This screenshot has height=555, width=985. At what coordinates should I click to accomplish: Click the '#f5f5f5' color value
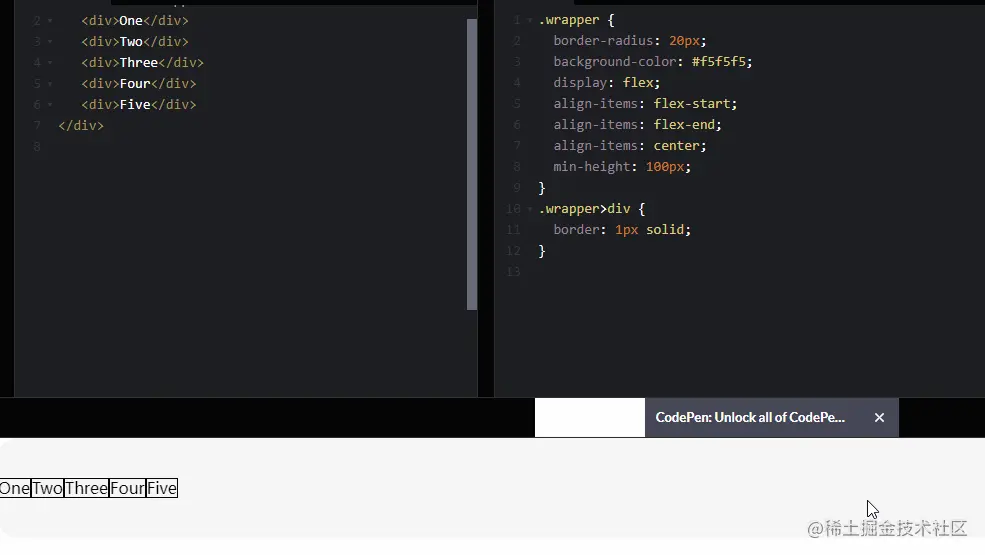click(x=719, y=62)
